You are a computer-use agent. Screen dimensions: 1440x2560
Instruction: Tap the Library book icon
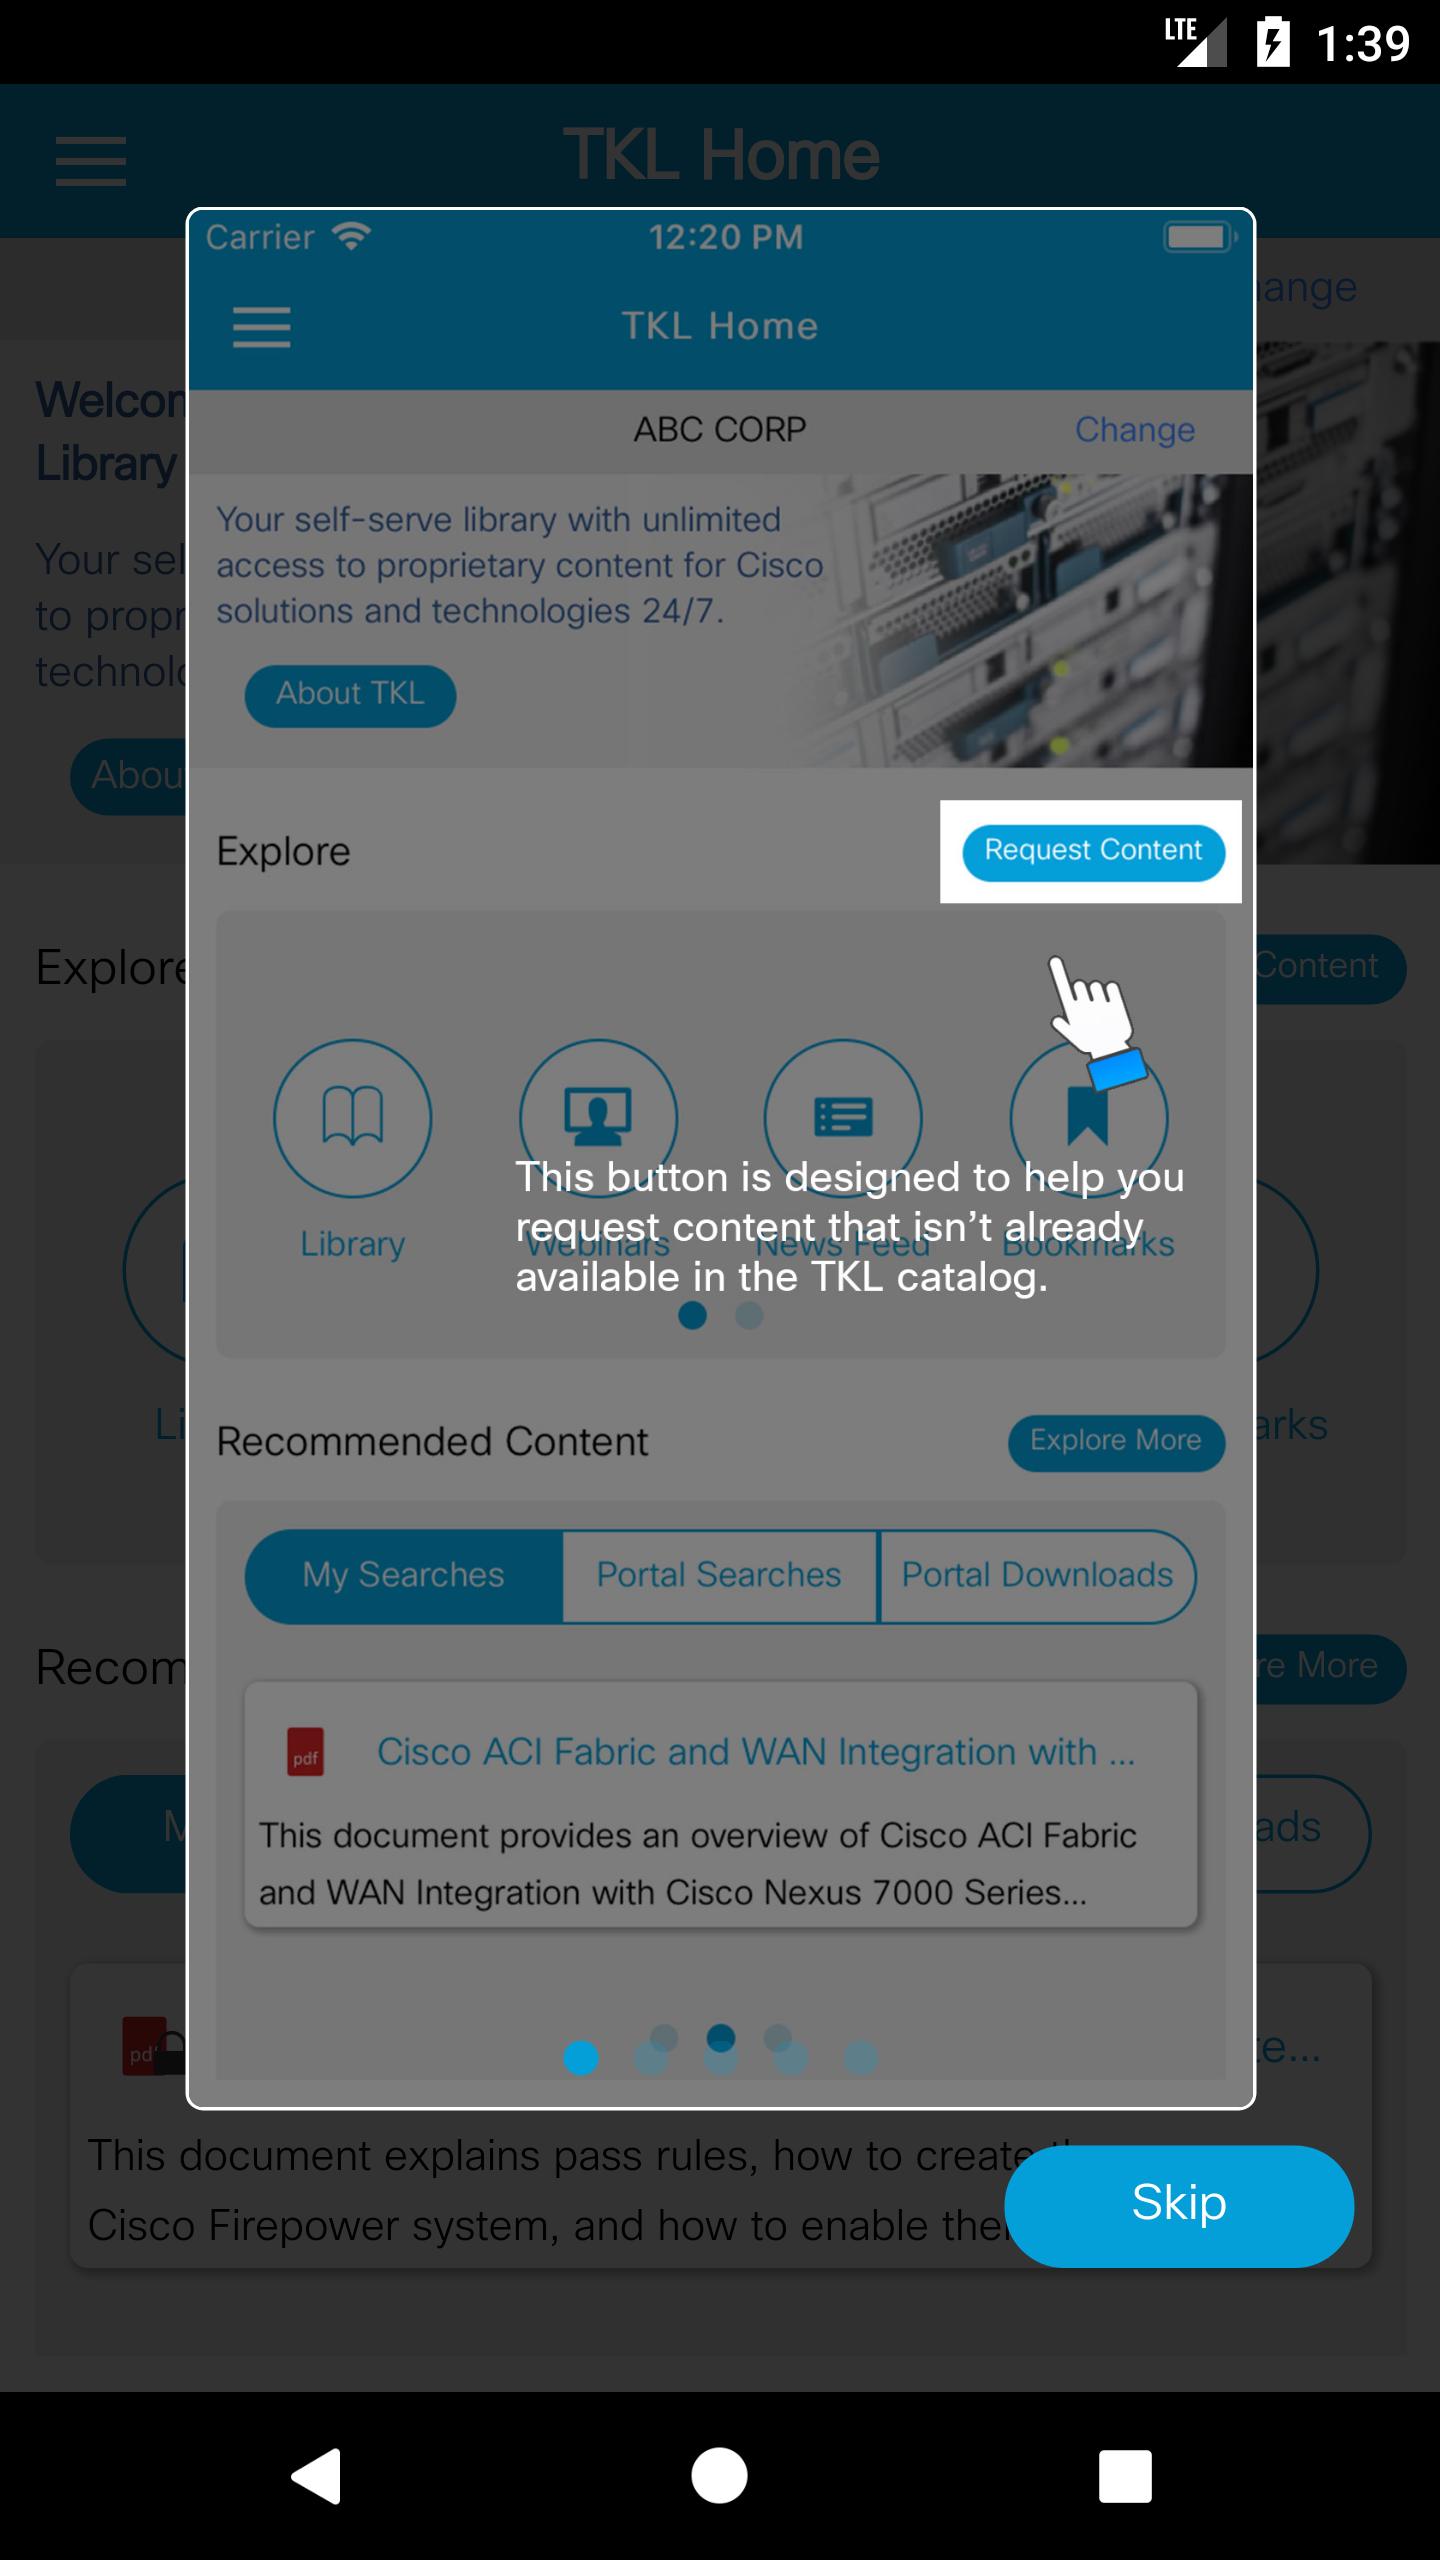353,1118
